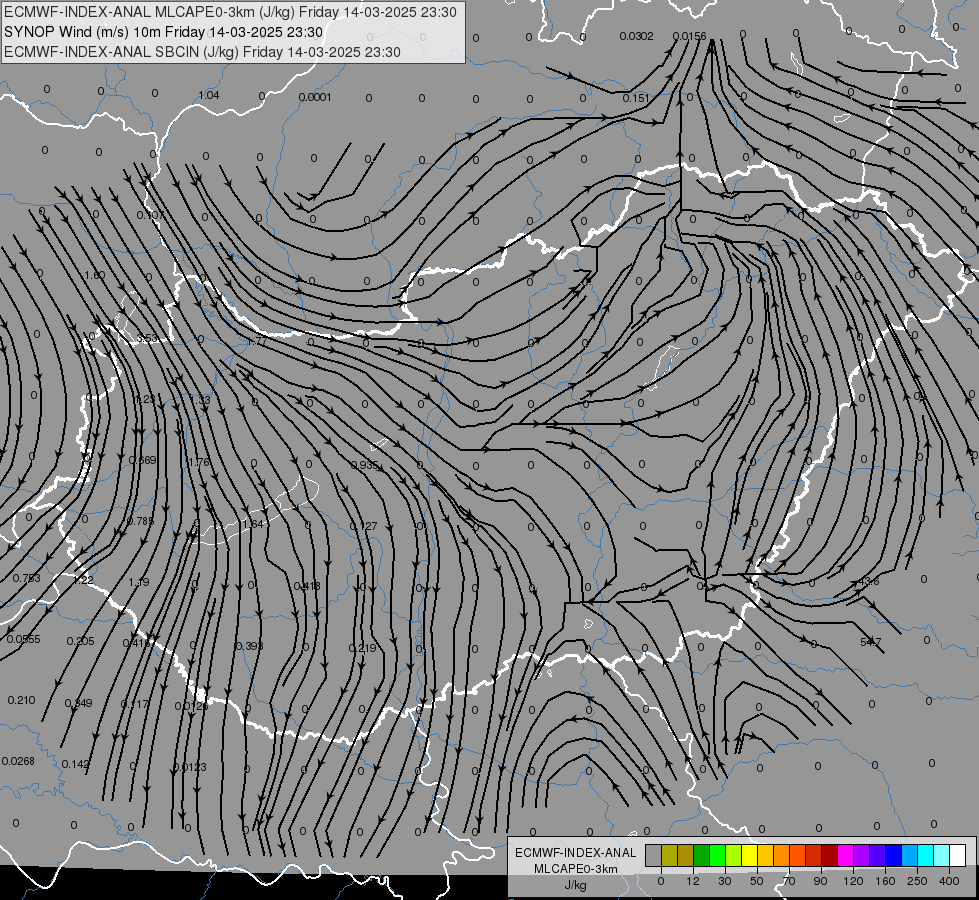The width and height of the screenshot is (979, 900).
Task: Click the map value '1.22'
Action: click(83, 580)
